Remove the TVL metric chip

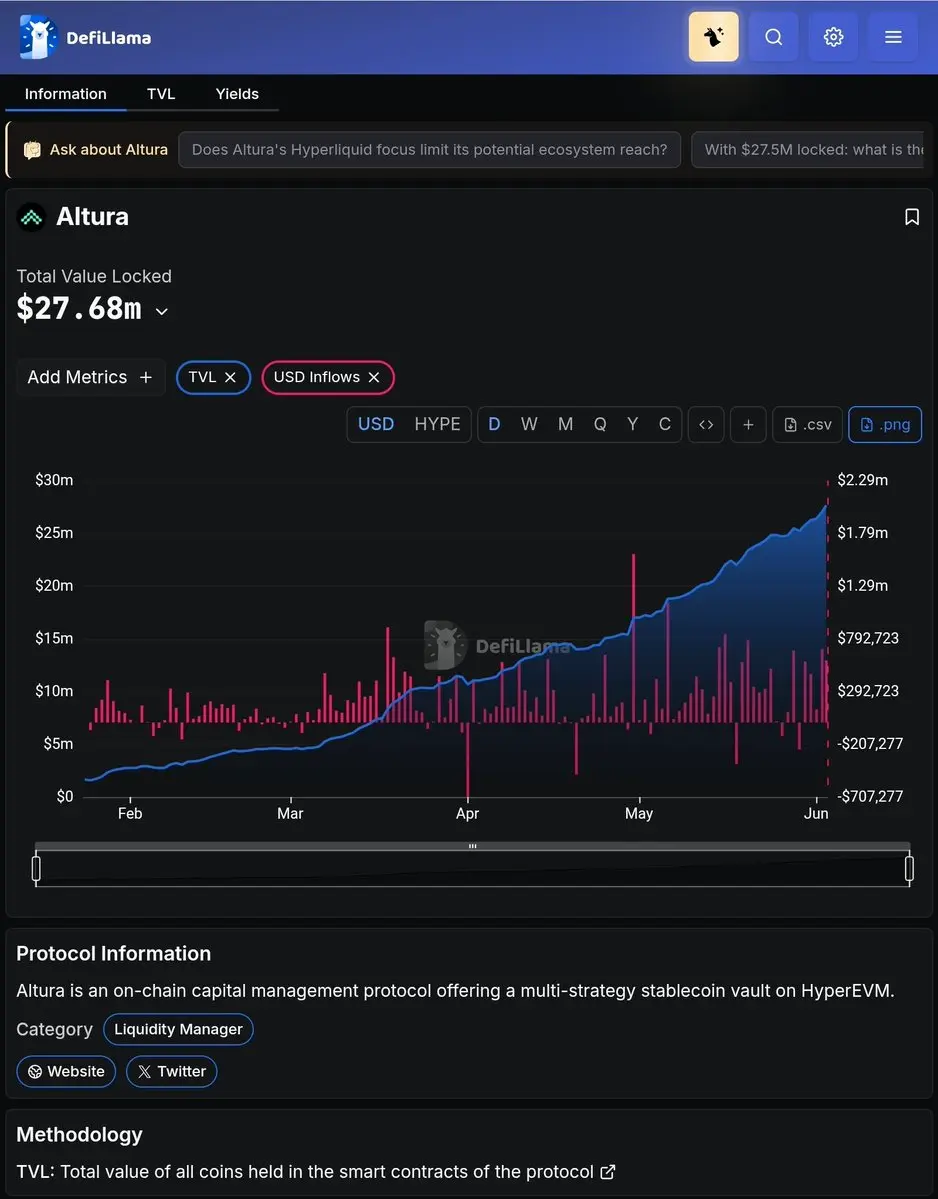(x=230, y=377)
